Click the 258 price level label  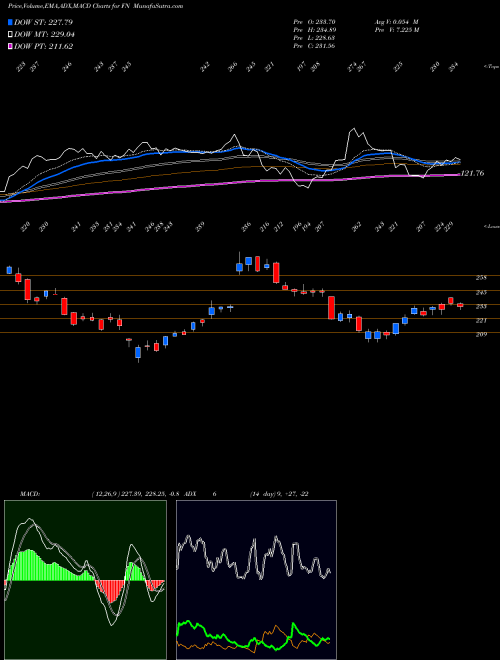tap(481, 278)
